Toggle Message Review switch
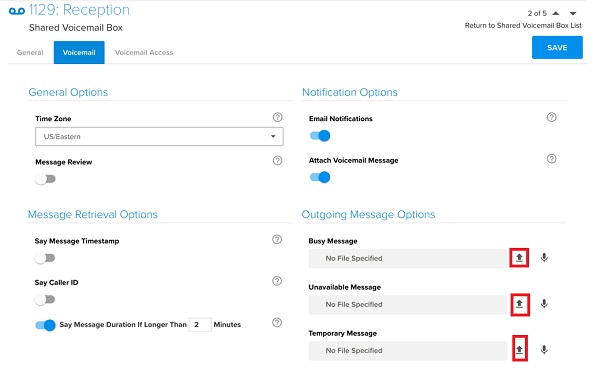 click(x=46, y=179)
